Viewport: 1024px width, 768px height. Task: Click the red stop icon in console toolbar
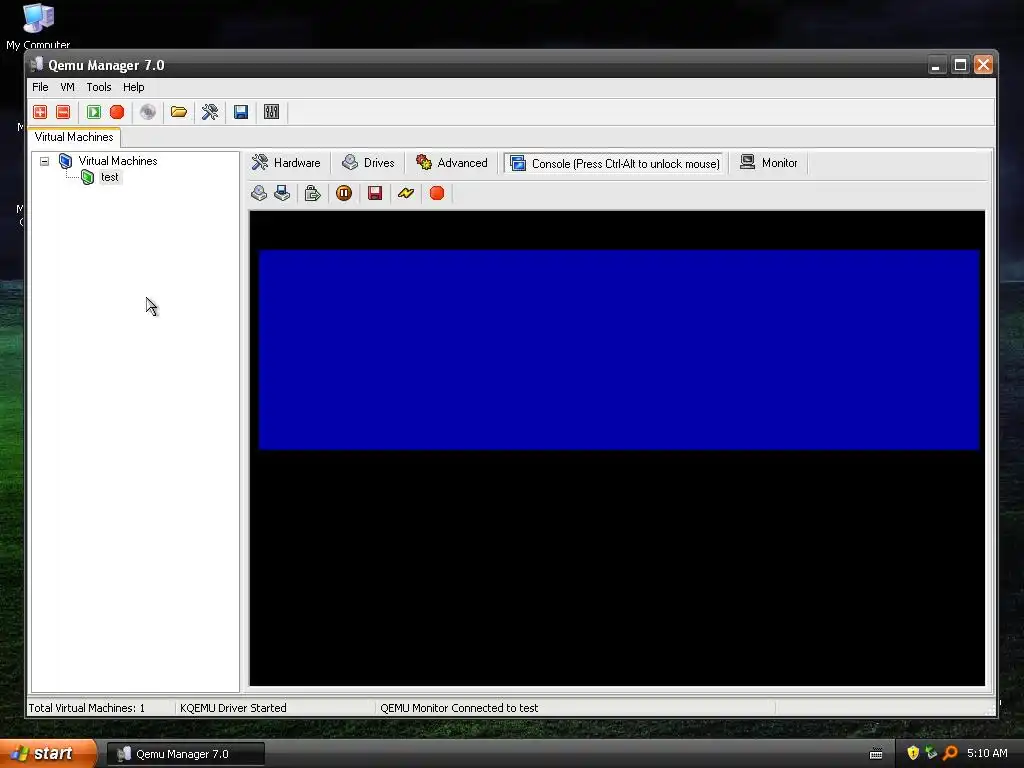click(437, 193)
